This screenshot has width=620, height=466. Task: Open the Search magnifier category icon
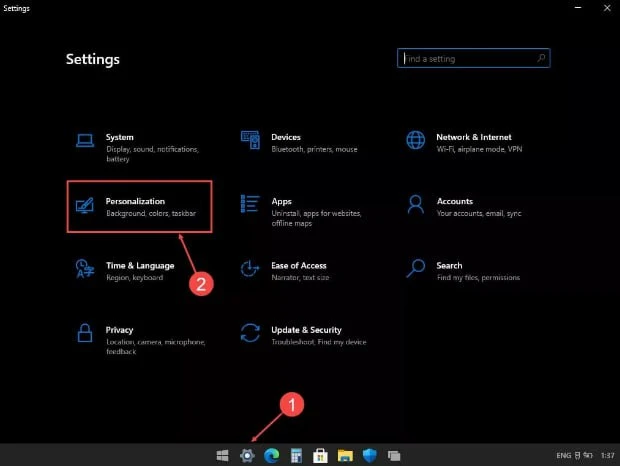[416, 268]
